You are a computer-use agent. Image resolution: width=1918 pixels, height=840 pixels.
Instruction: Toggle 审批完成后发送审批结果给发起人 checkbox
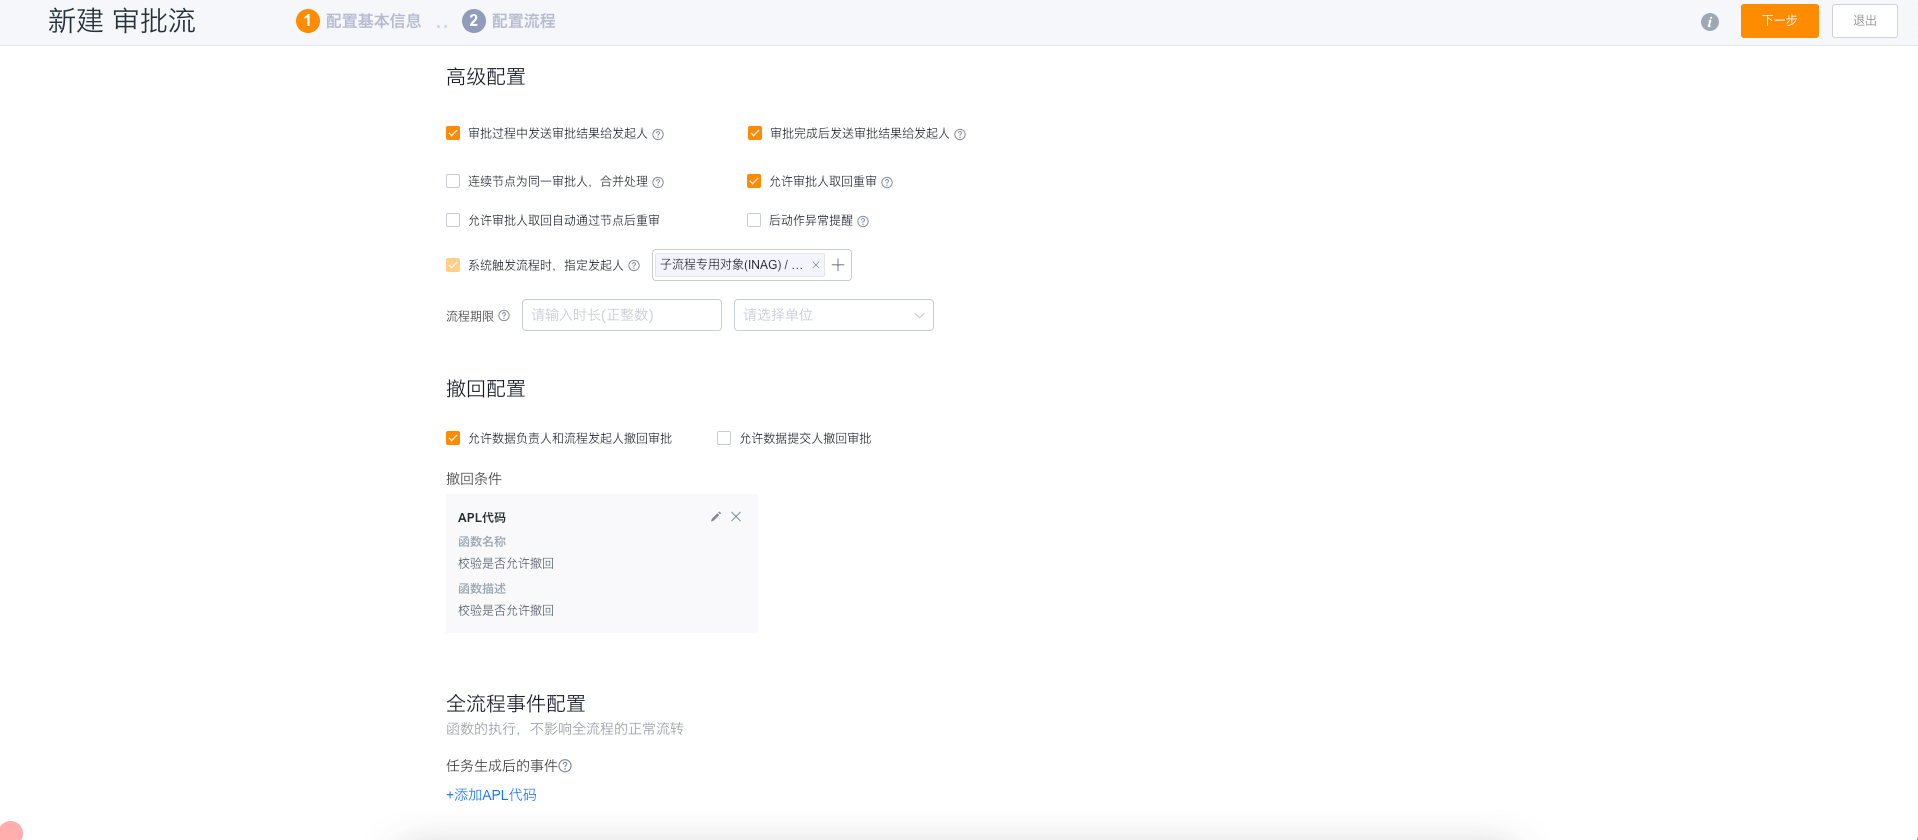[x=755, y=133]
